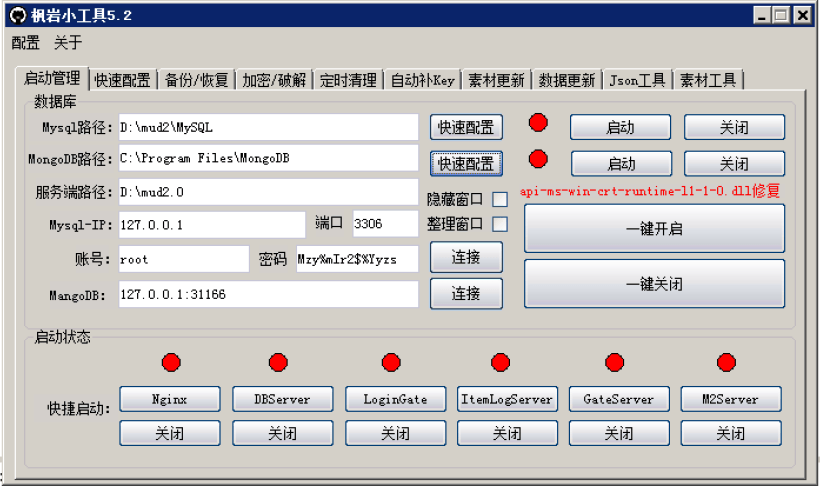Click the red status light above DBServer
This screenshot has height=486, width=820.
click(278, 362)
